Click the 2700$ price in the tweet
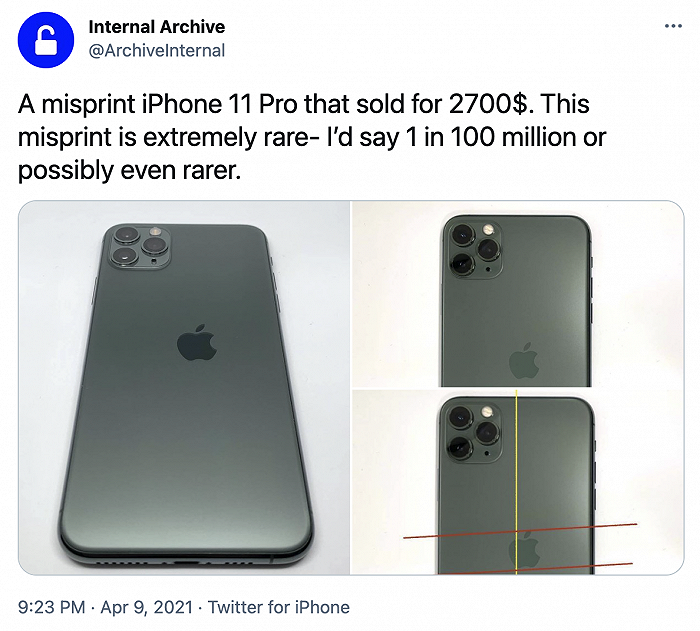 tap(488, 104)
